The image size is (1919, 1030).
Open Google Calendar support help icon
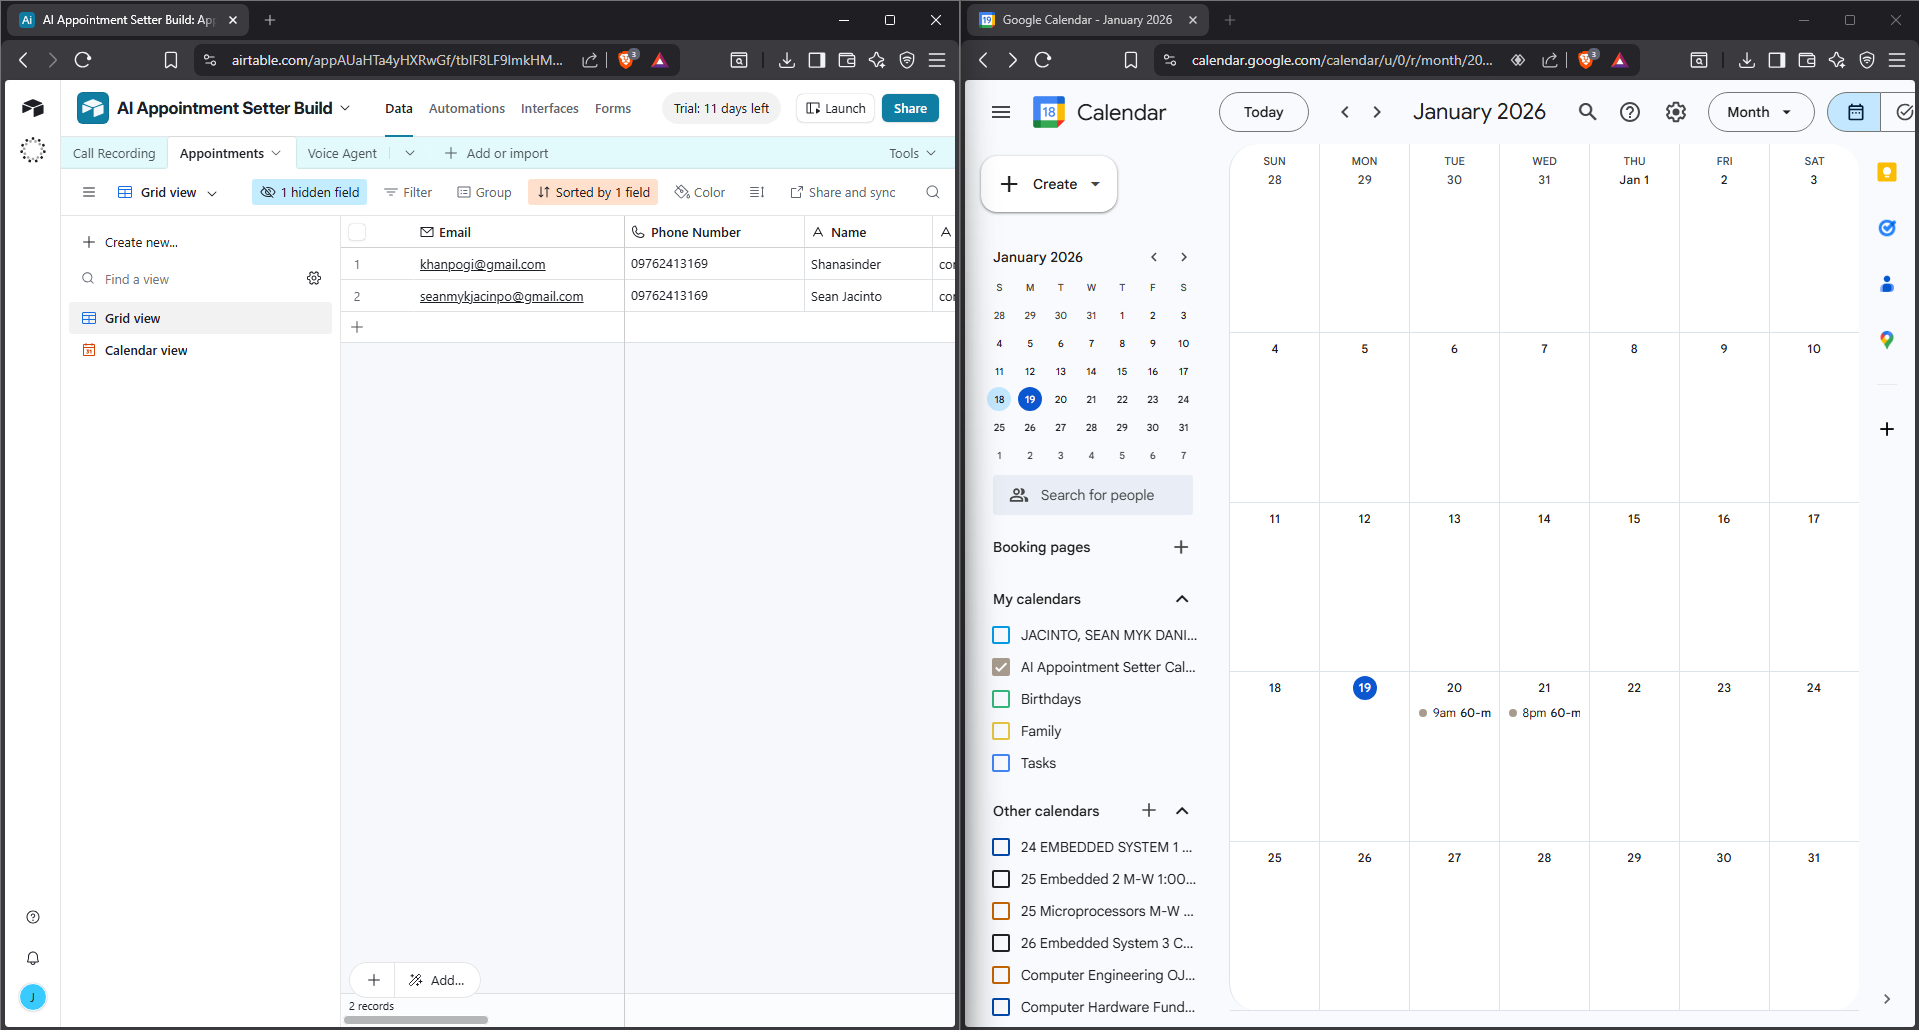coord(1630,112)
